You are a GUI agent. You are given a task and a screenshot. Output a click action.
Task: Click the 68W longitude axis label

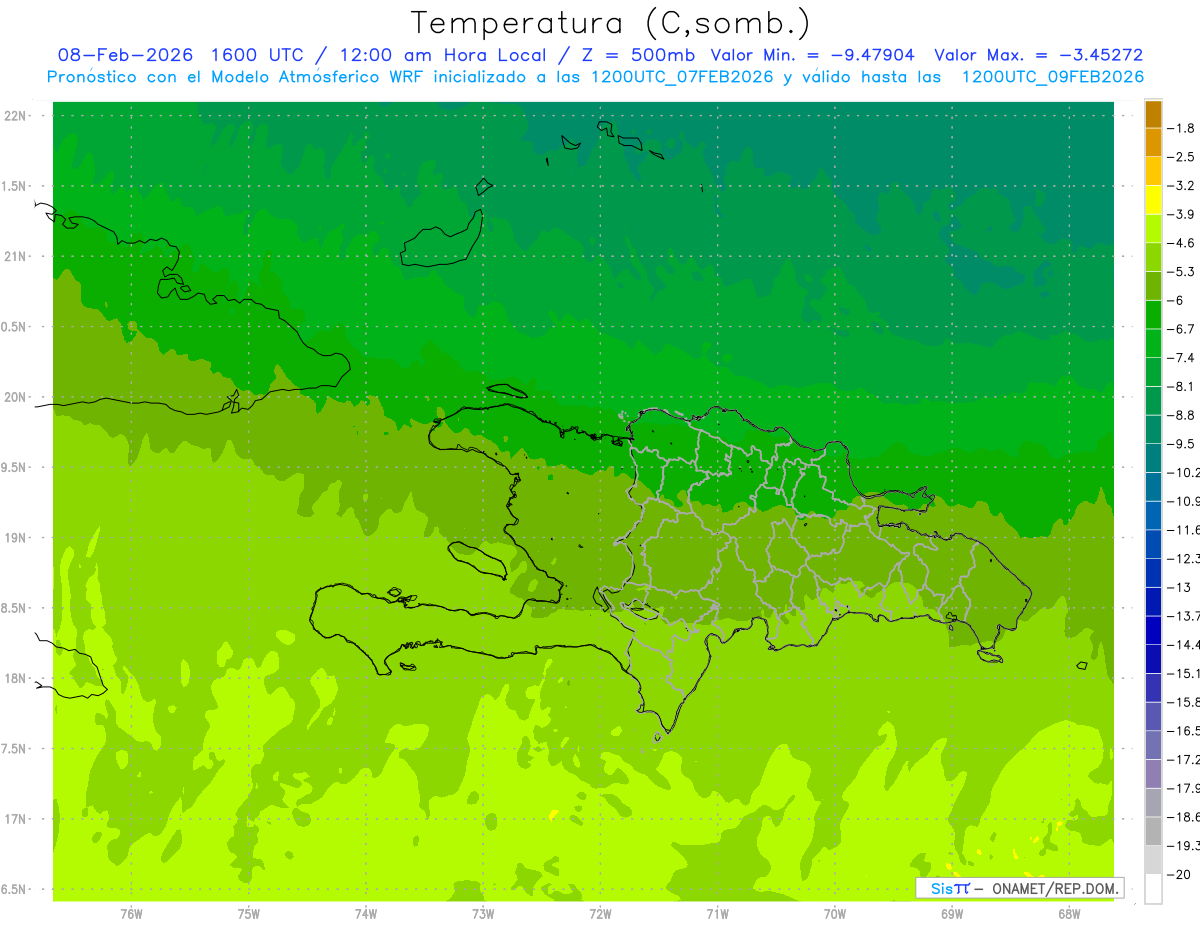tap(1069, 914)
